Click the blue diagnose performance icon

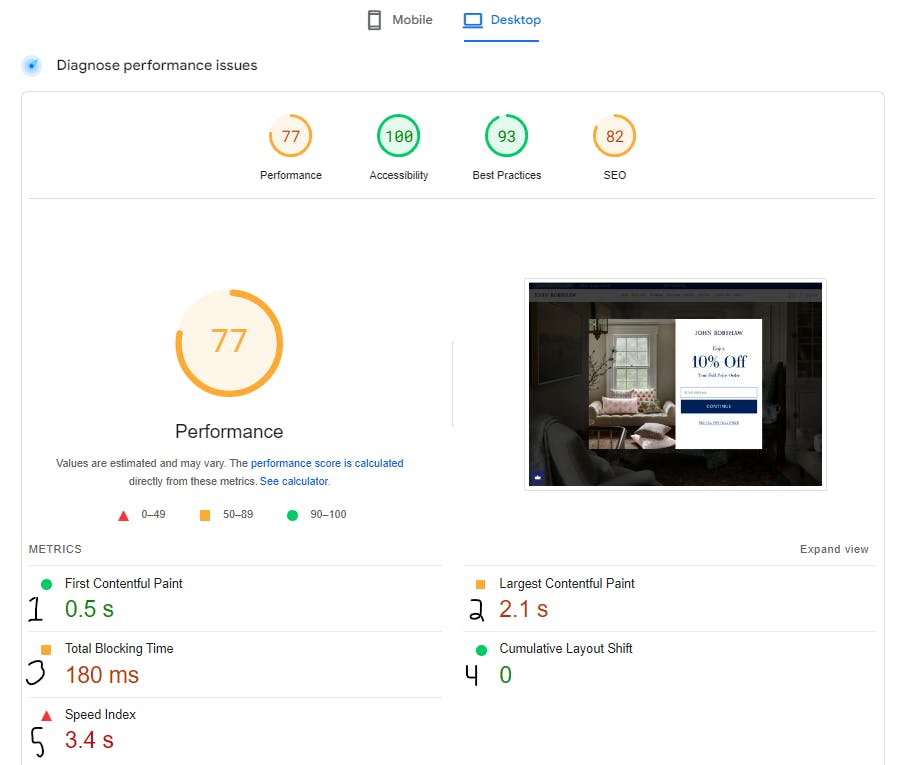click(x=32, y=66)
